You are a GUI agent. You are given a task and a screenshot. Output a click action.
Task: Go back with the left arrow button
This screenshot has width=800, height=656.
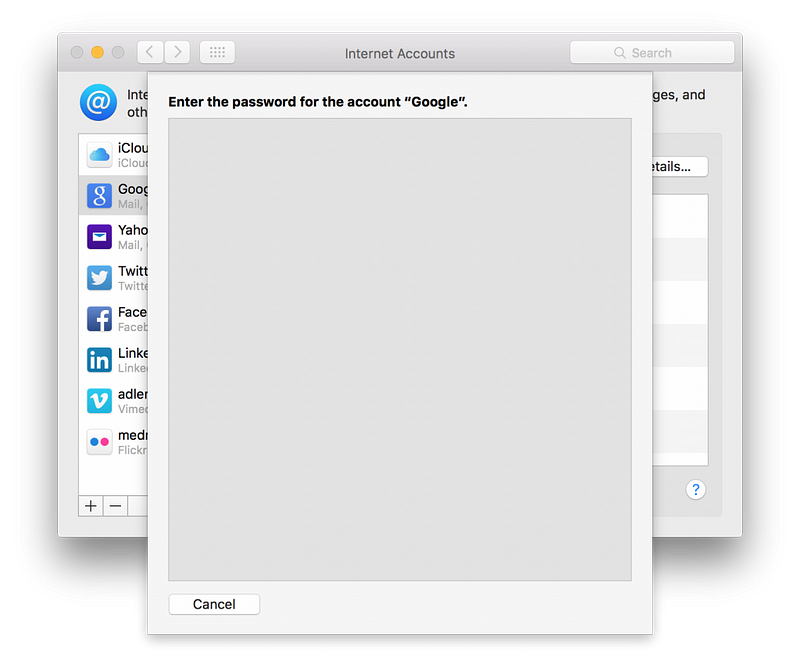click(149, 53)
